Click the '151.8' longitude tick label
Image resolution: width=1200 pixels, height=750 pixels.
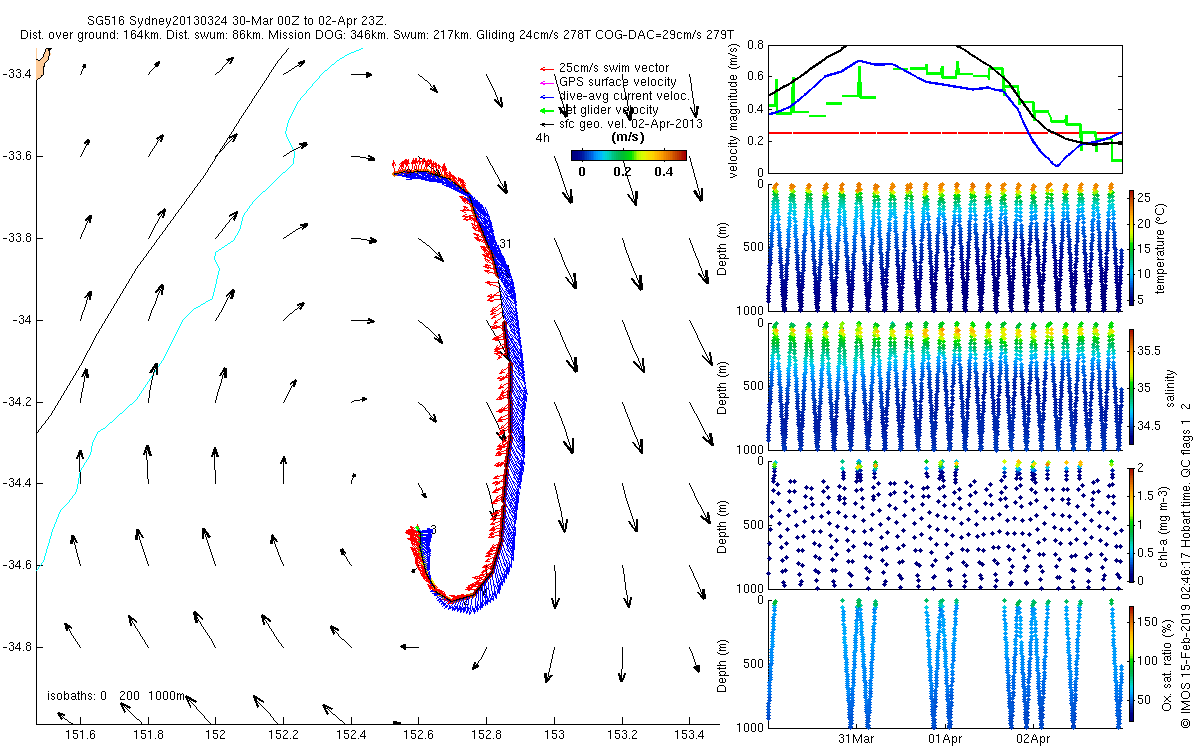(148, 735)
